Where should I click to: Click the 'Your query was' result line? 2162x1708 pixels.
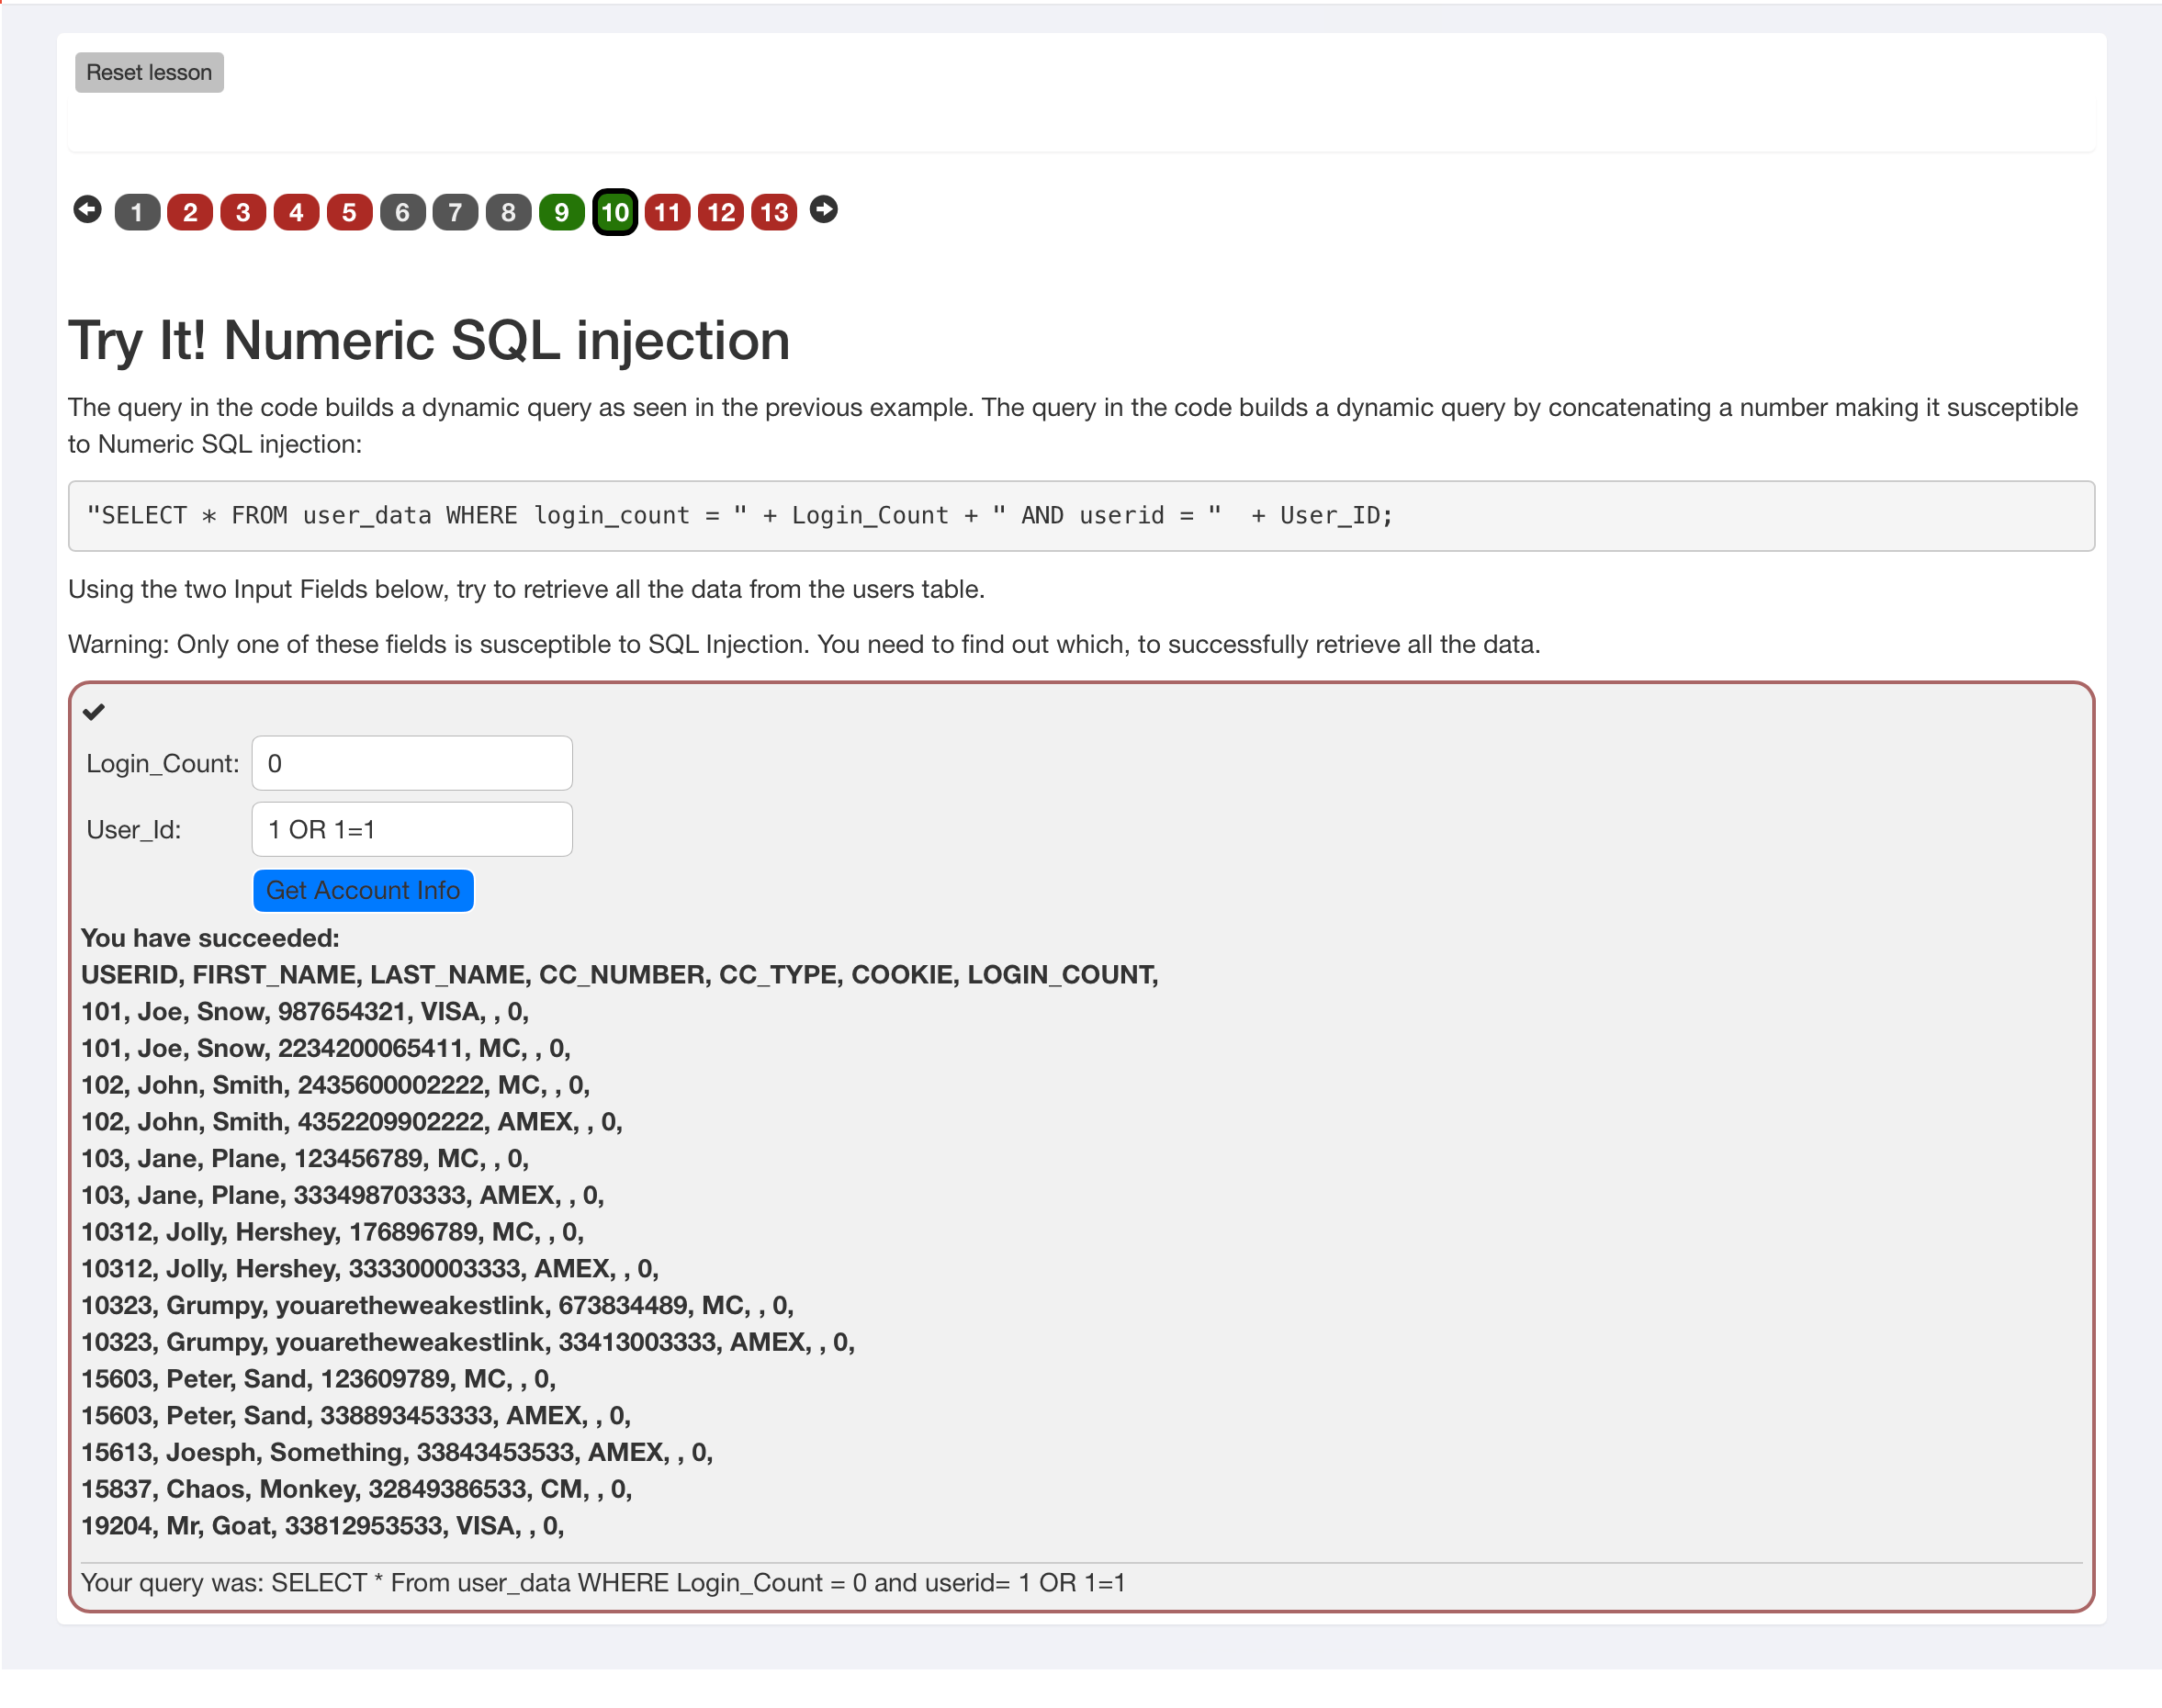coord(603,1583)
